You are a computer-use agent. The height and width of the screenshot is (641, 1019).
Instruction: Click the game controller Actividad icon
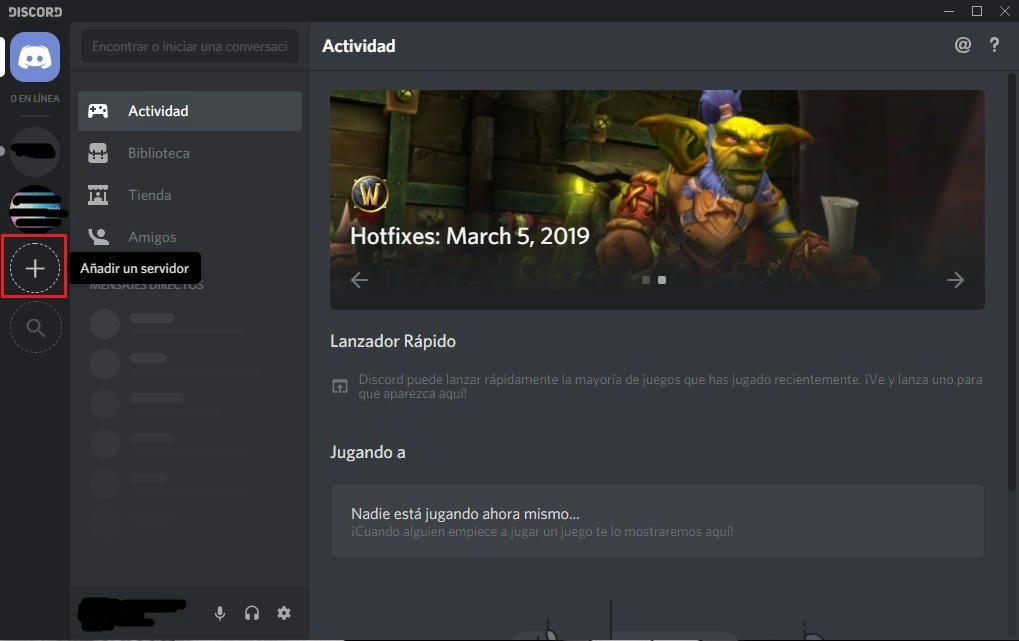click(98, 111)
